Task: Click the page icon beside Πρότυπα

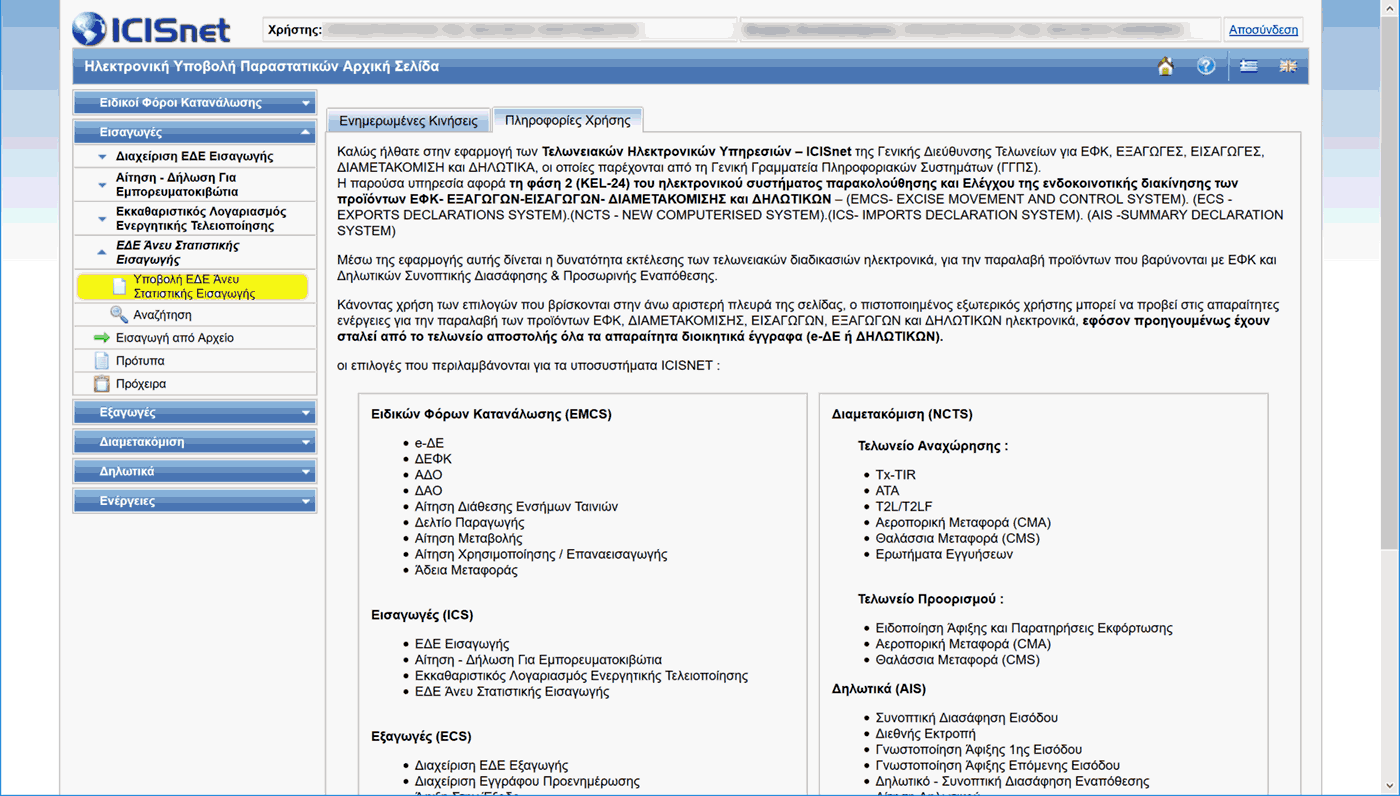Action: [101, 361]
